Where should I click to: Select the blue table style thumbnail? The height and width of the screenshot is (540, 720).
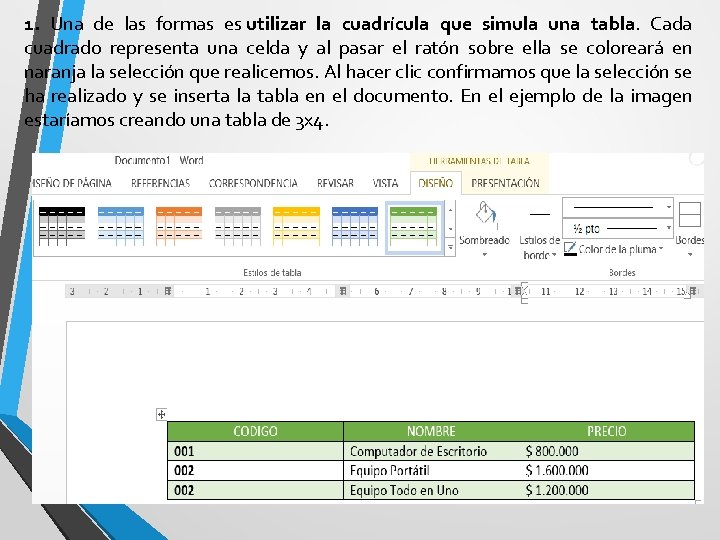121,226
